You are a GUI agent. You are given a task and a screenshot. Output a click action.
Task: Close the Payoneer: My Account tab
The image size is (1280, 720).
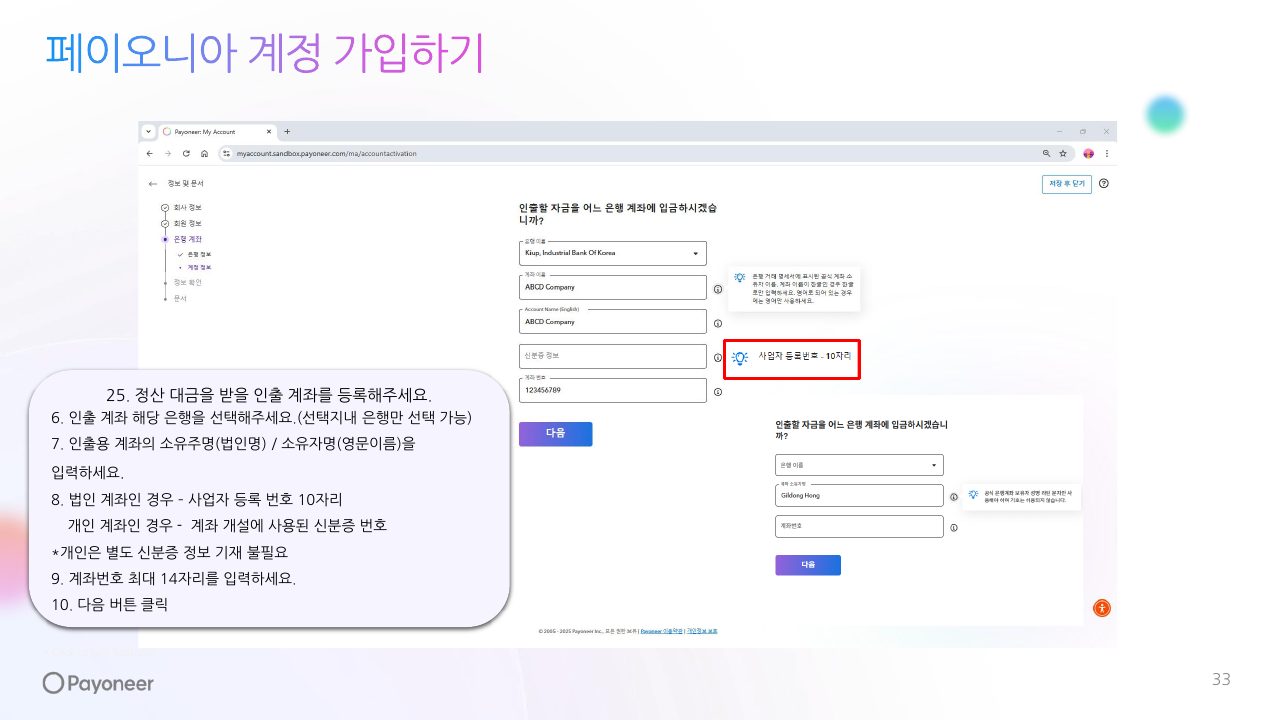269,131
